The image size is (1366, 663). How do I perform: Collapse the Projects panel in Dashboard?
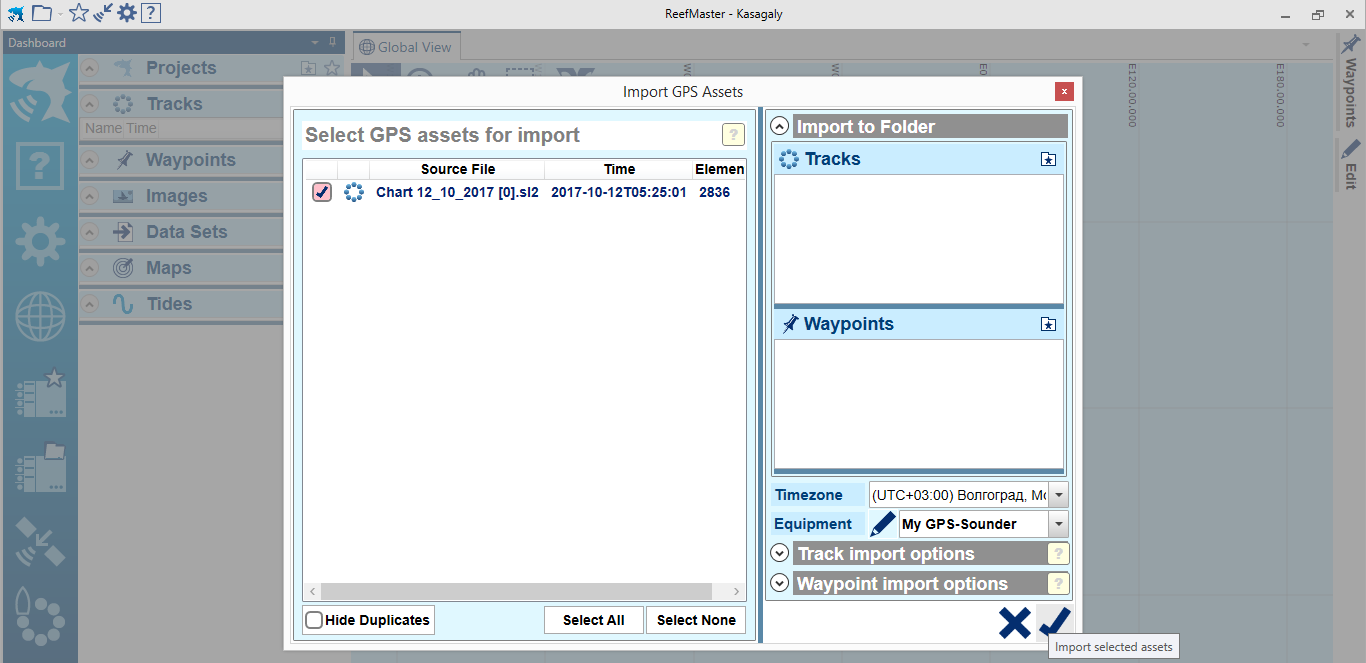point(90,68)
